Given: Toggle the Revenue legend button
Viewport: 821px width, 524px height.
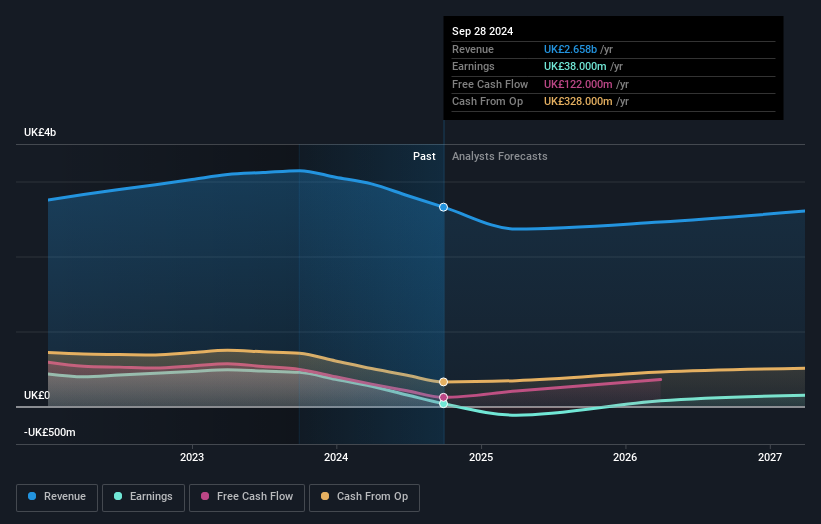Looking at the screenshot, I should click(x=57, y=497).
